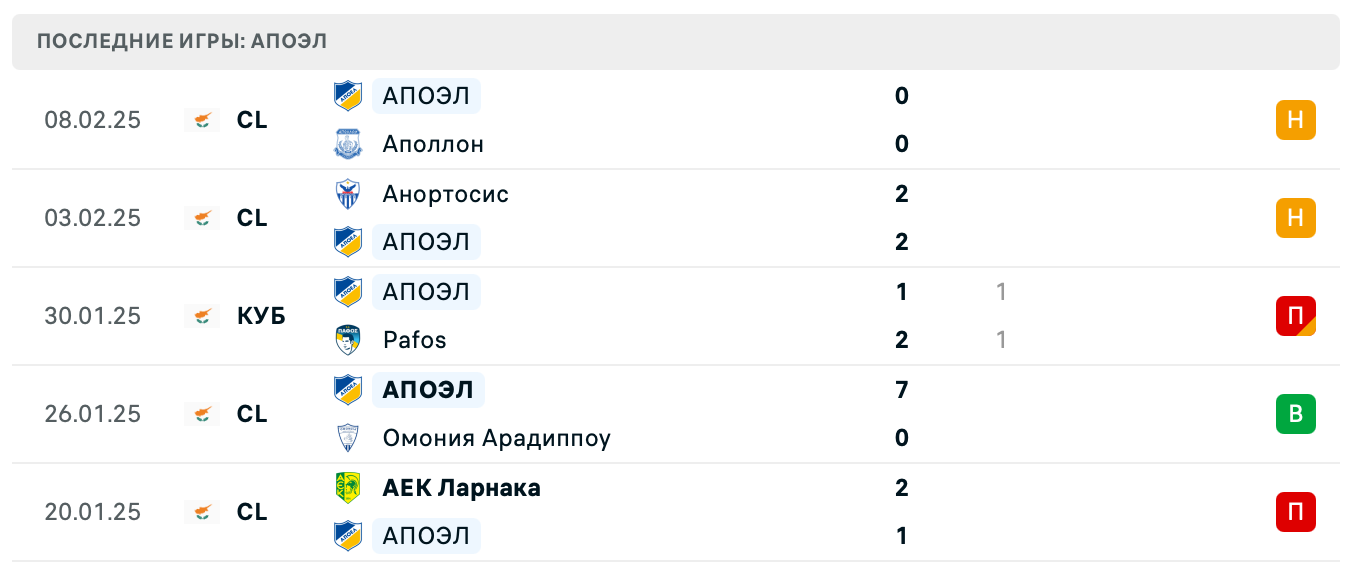This screenshot has height=586, width=1354.
Task: Click the Омония Арадиппоу club crest
Action: point(347,438)
